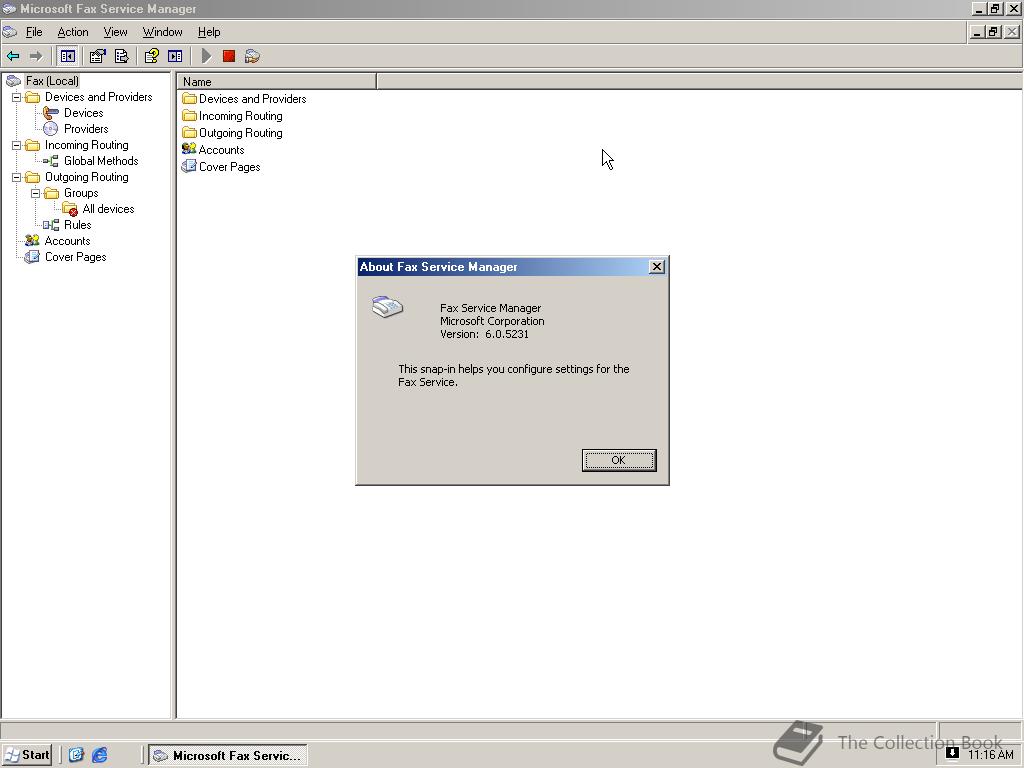1024x768 pixels.
Task: Toggle the Show/Hide Action Pane toolbar icon
Action: point(175,57)
